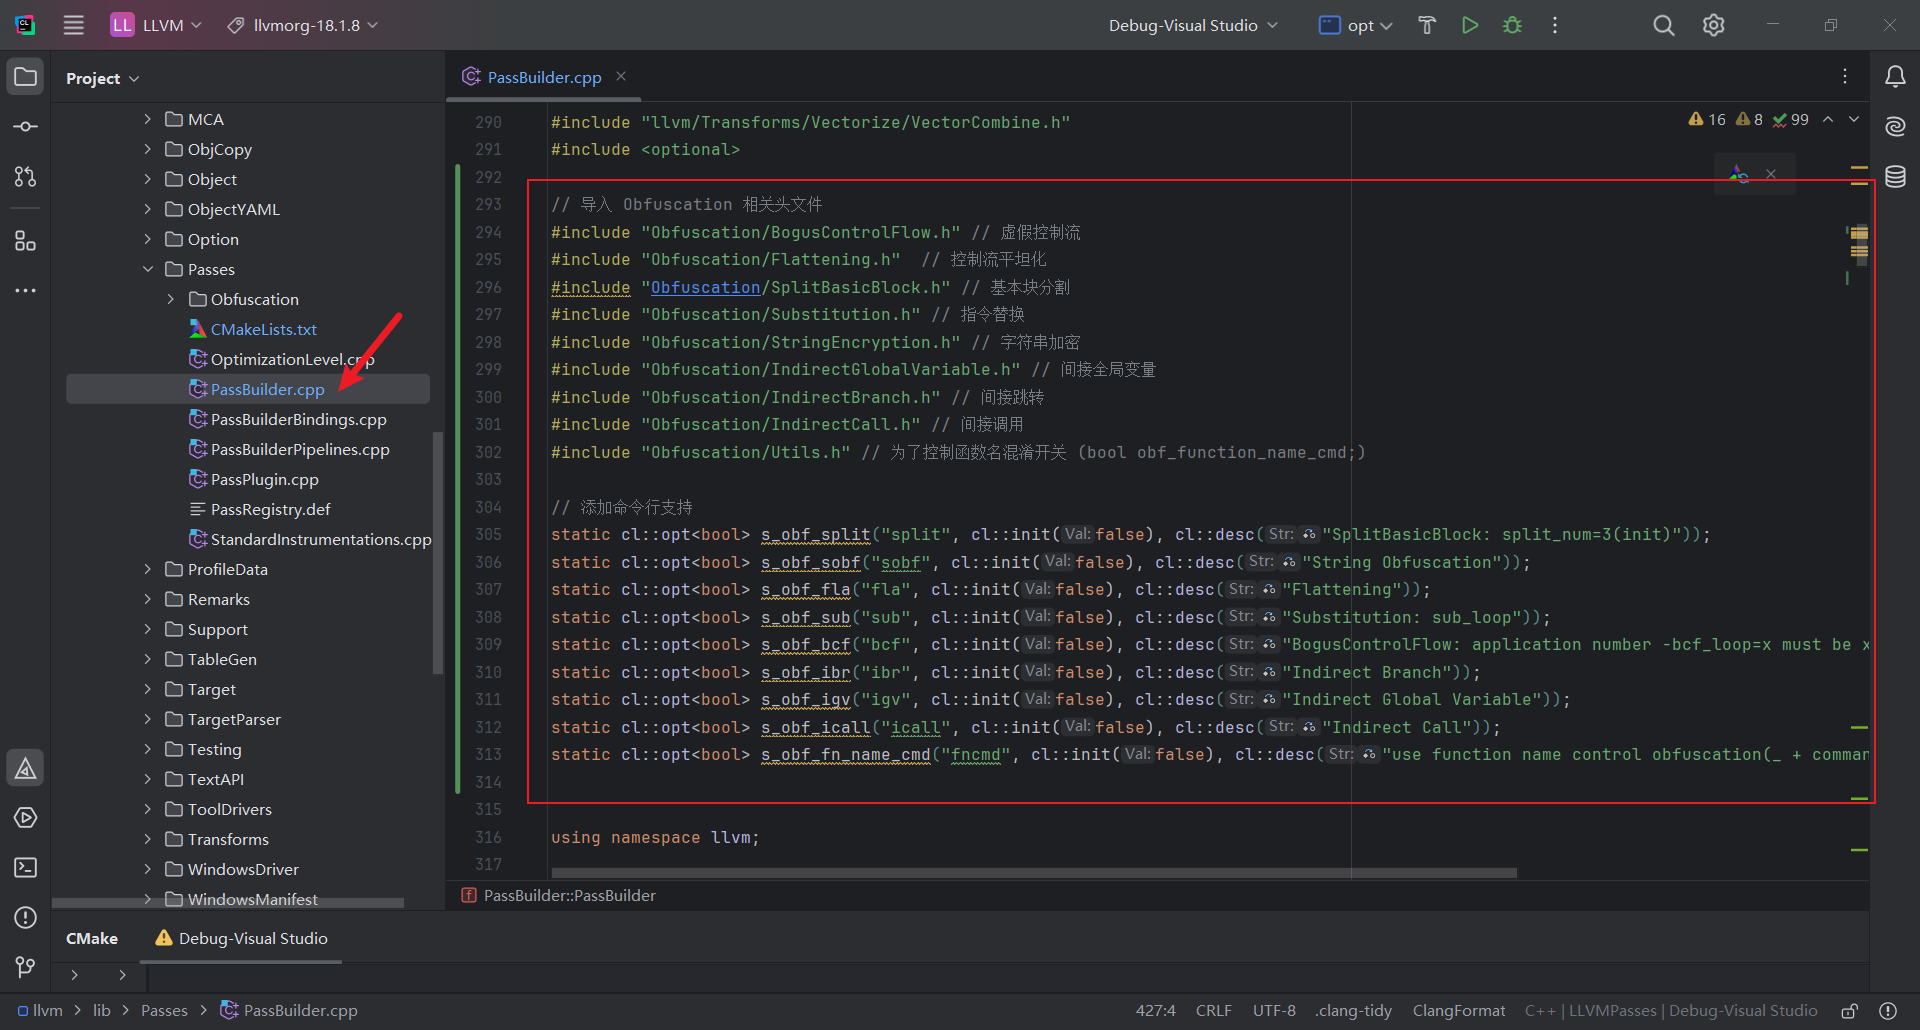Image resolution: width=1920 pixels, height=1030 pixels.
Task: Open the Pull Requests tool window
Action: pos(26,177)
